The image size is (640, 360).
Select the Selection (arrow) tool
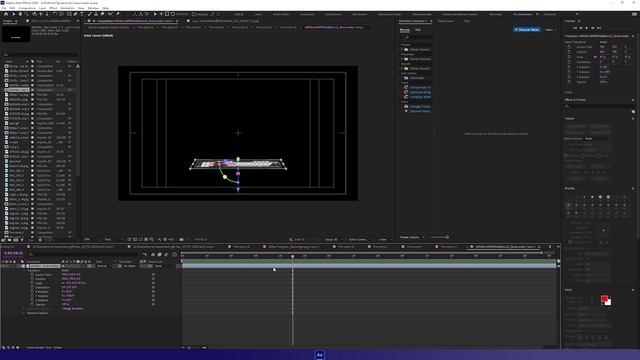(13, 14)
